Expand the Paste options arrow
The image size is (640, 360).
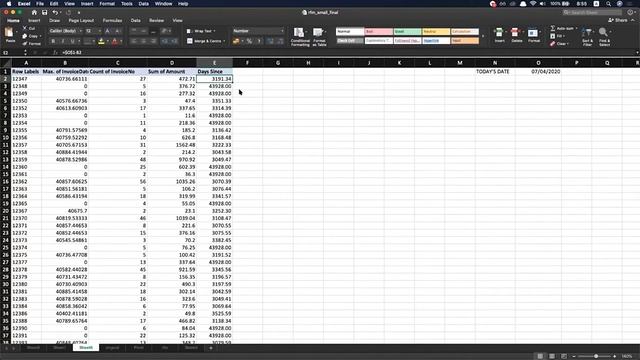(16, 33)
